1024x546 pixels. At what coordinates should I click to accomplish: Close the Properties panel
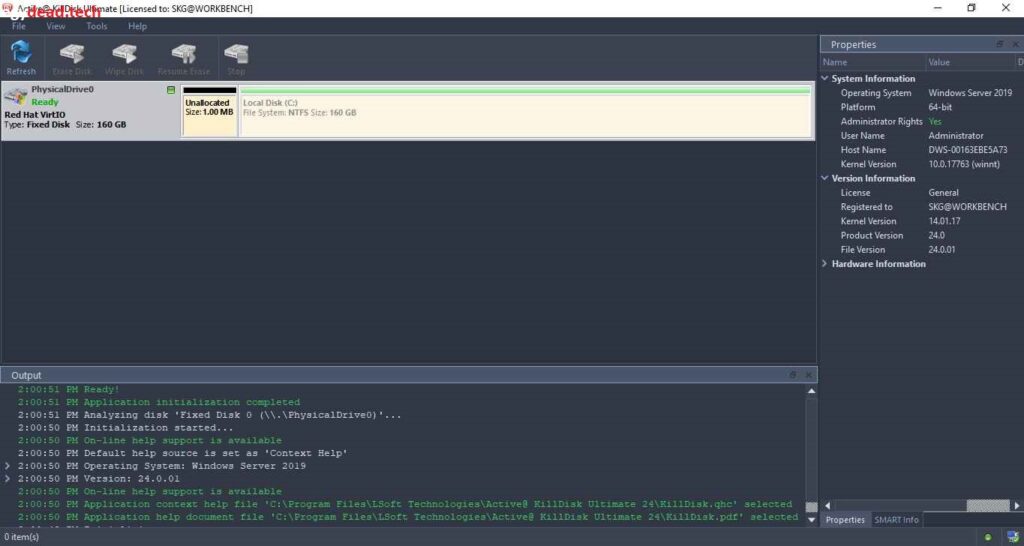click(1016, 44)
